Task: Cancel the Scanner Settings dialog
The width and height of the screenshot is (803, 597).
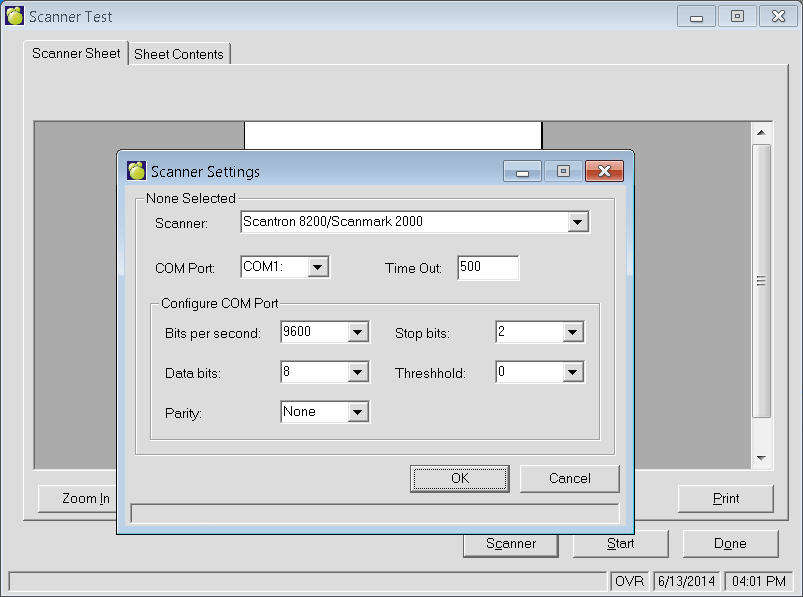Action: pos(569,478)
